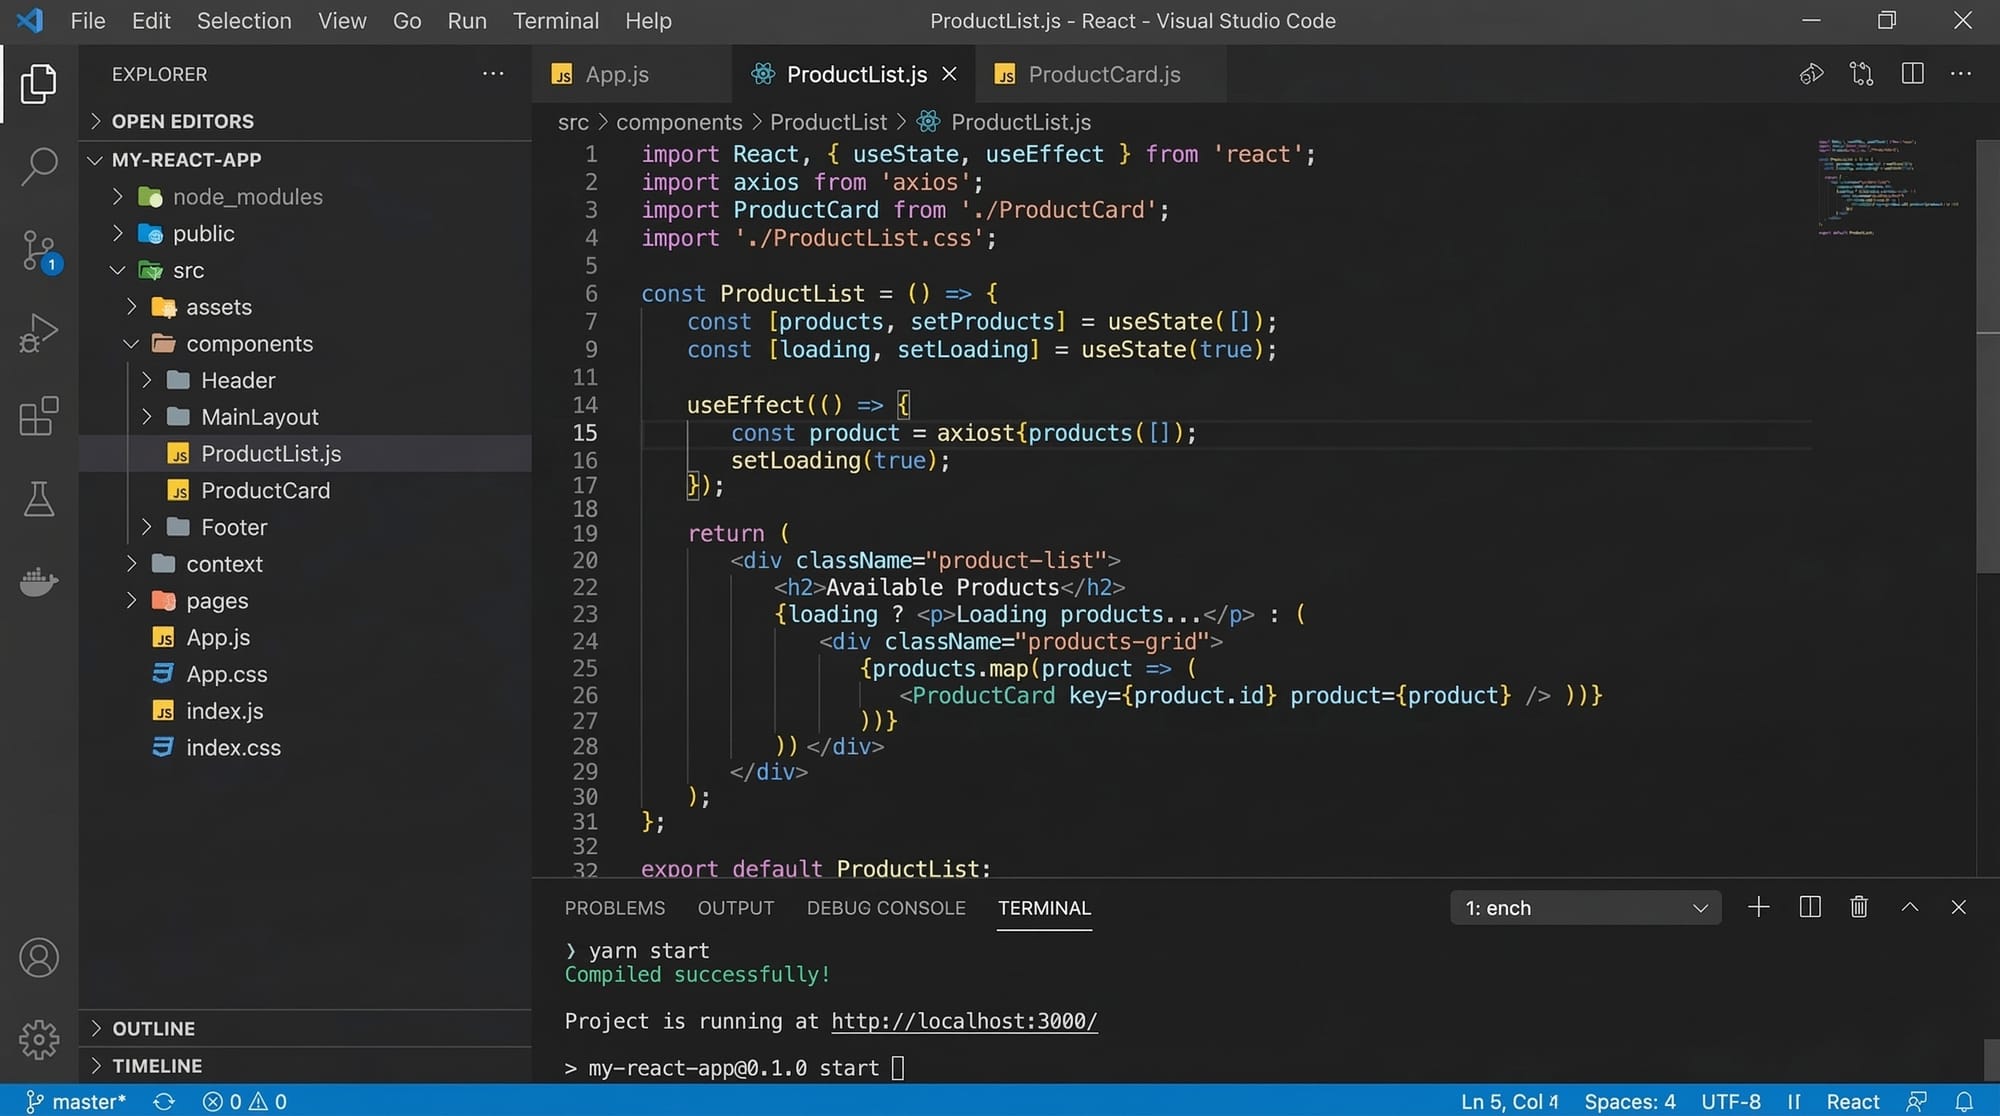Expand the OUTLINE section

[x=153, y=1028]
